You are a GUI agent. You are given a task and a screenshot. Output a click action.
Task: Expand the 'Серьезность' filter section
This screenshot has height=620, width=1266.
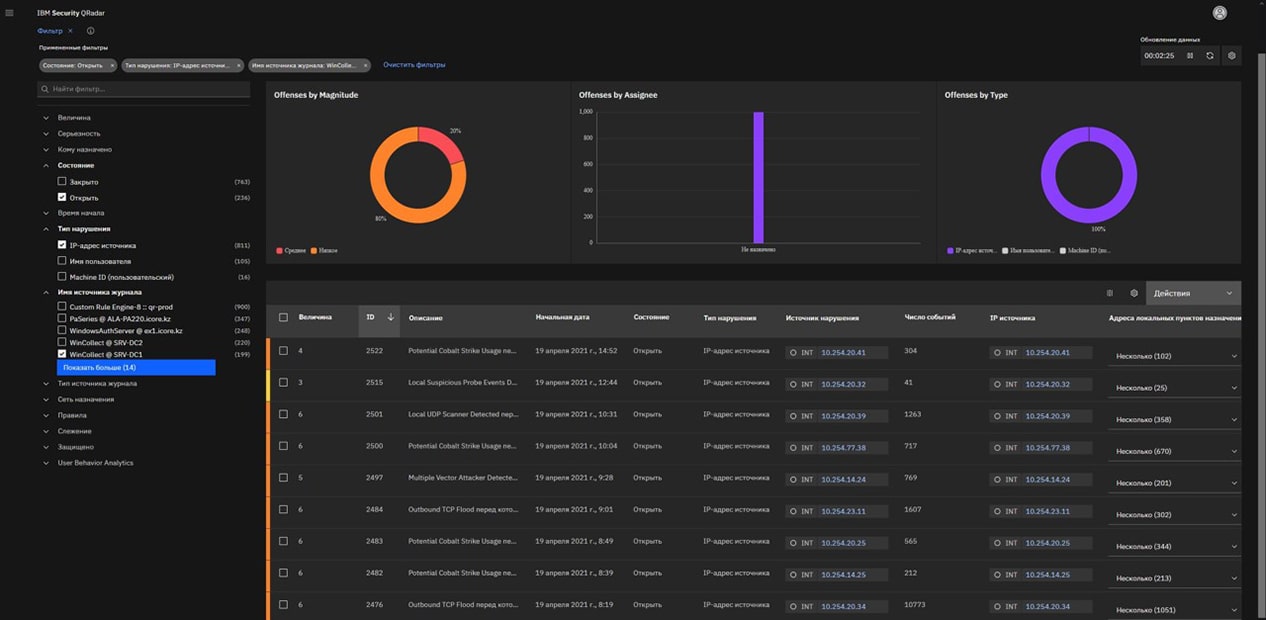(78, 134)
